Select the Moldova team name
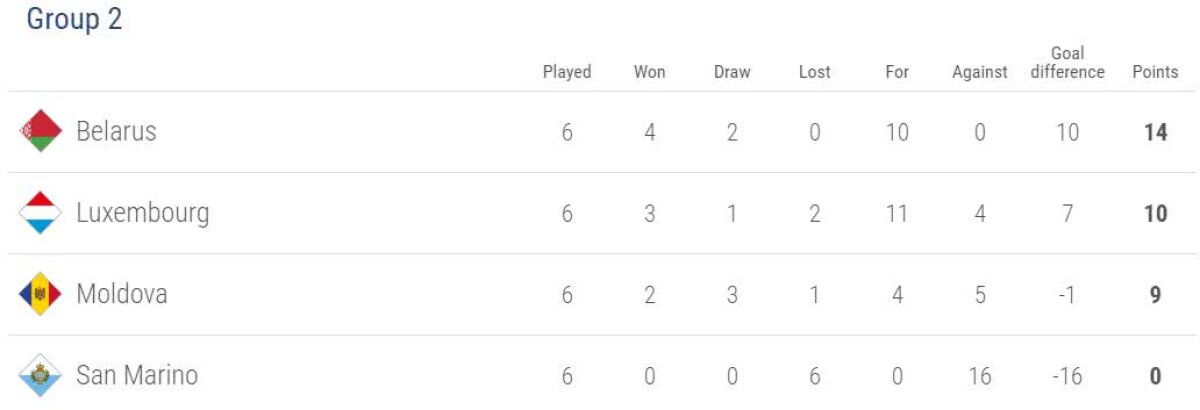Image resolution: width=1200 pixels, height=410 pixels. pos(122,294)
